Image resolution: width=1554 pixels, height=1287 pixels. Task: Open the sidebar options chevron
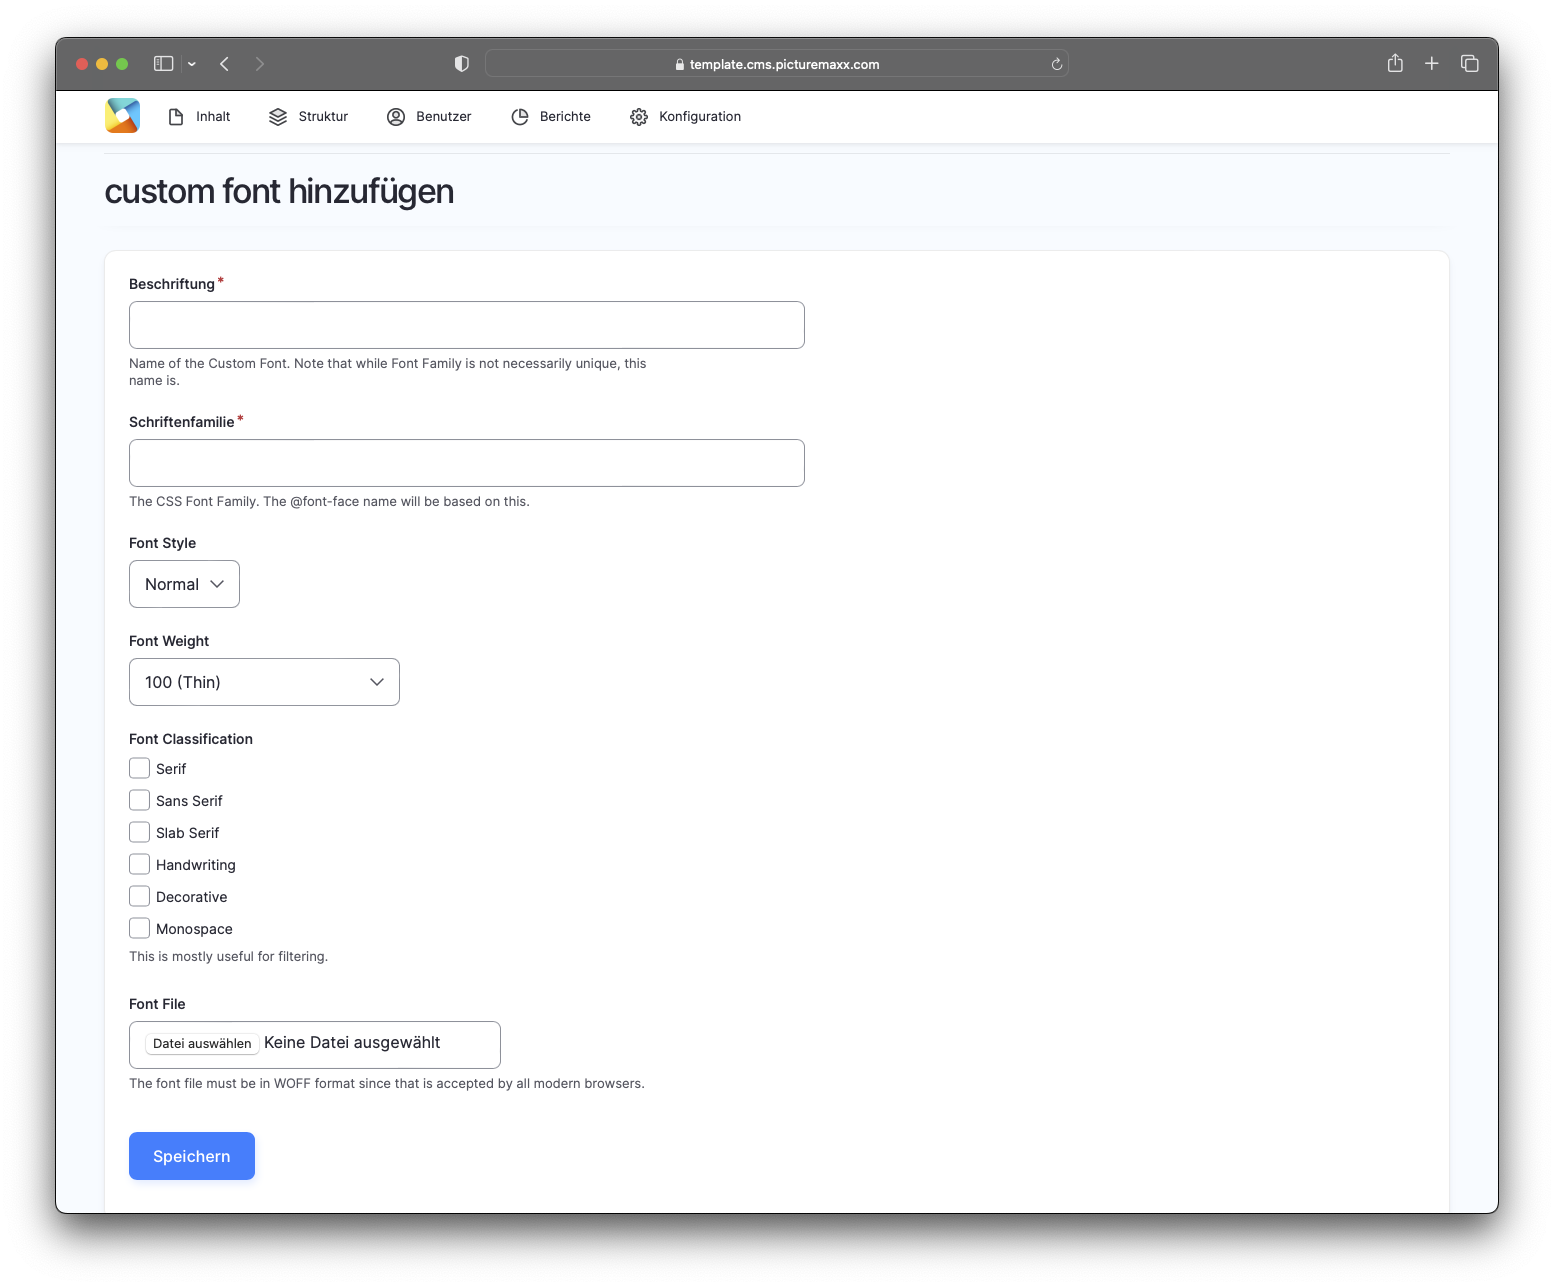pos(192,64)
